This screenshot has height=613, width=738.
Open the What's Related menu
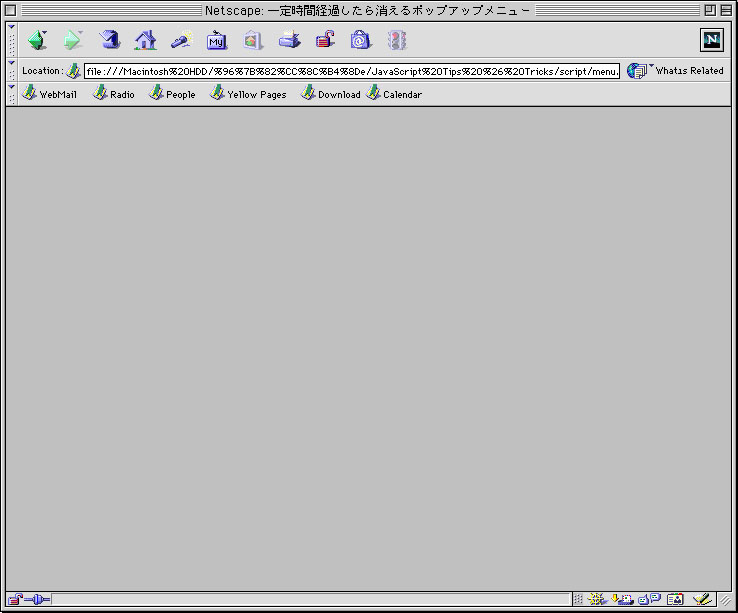tap(675, 71)
